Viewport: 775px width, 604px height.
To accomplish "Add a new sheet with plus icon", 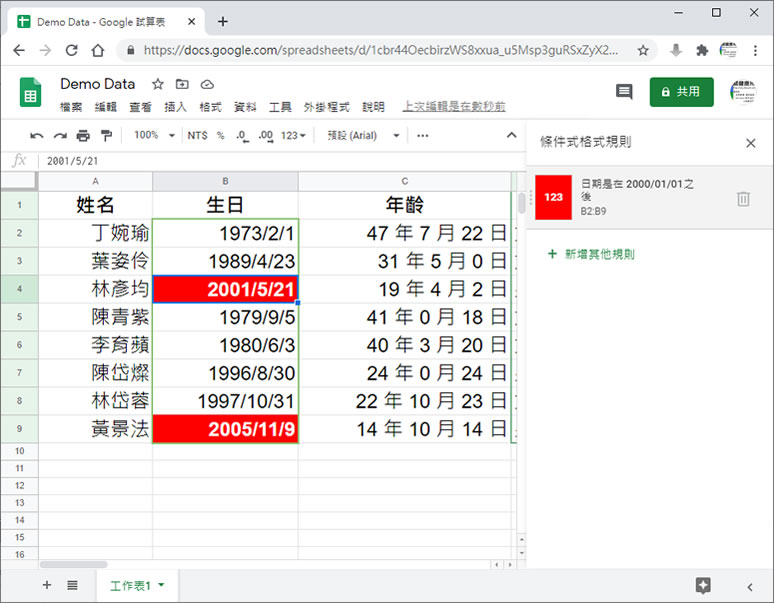I will 47,585.
